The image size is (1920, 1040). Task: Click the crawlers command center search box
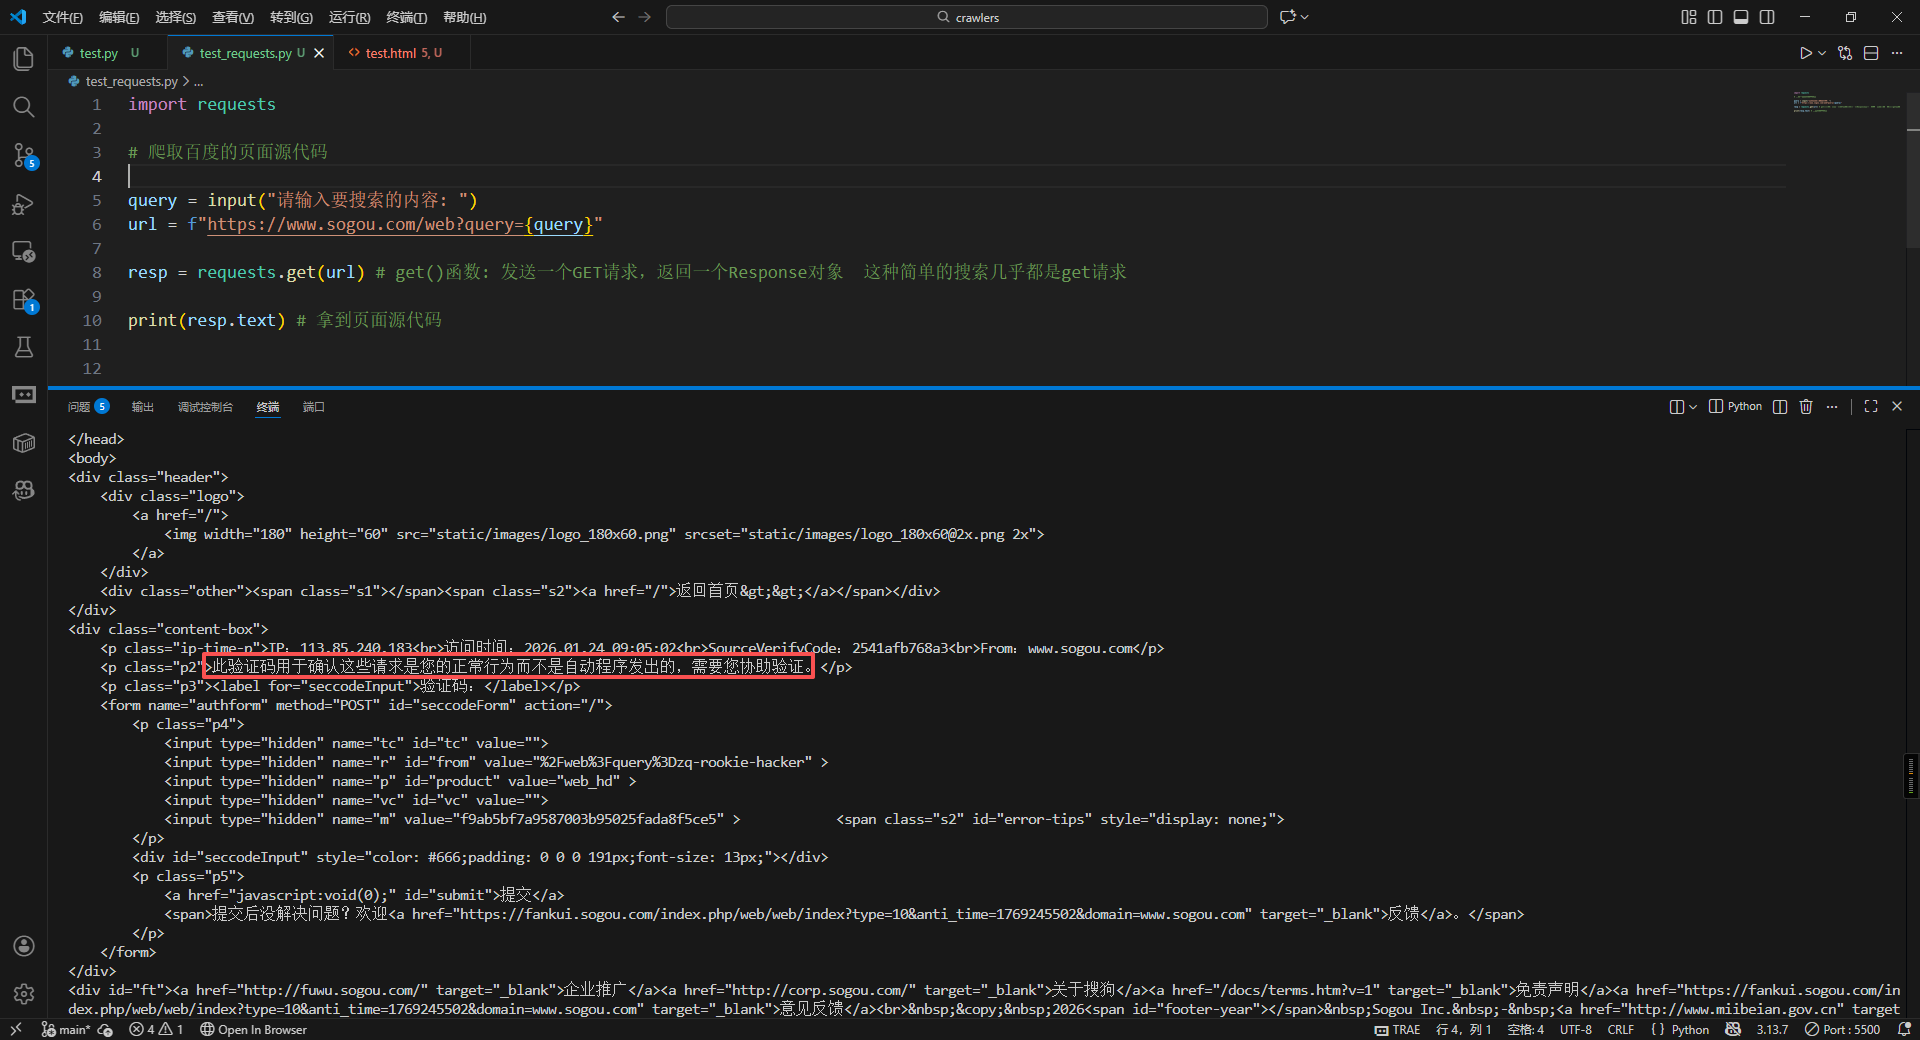click(x=967, y=17)
